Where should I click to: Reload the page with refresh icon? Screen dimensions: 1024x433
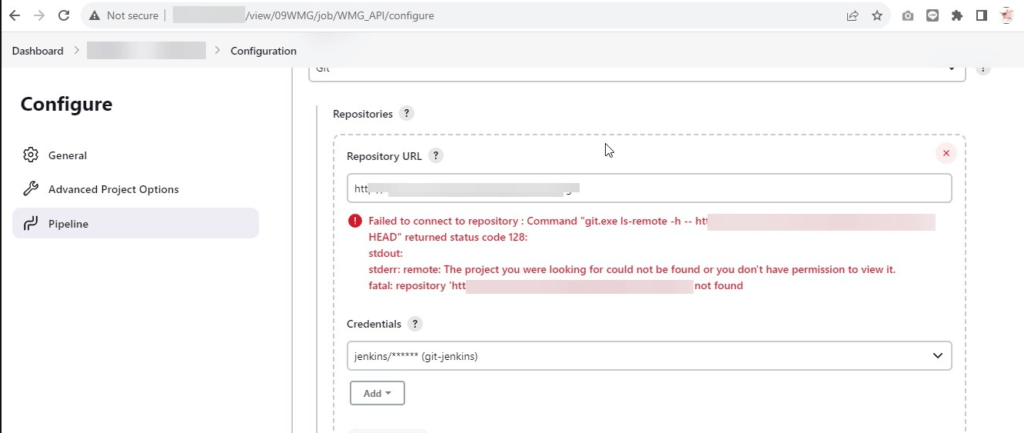[x=63, y=15]
